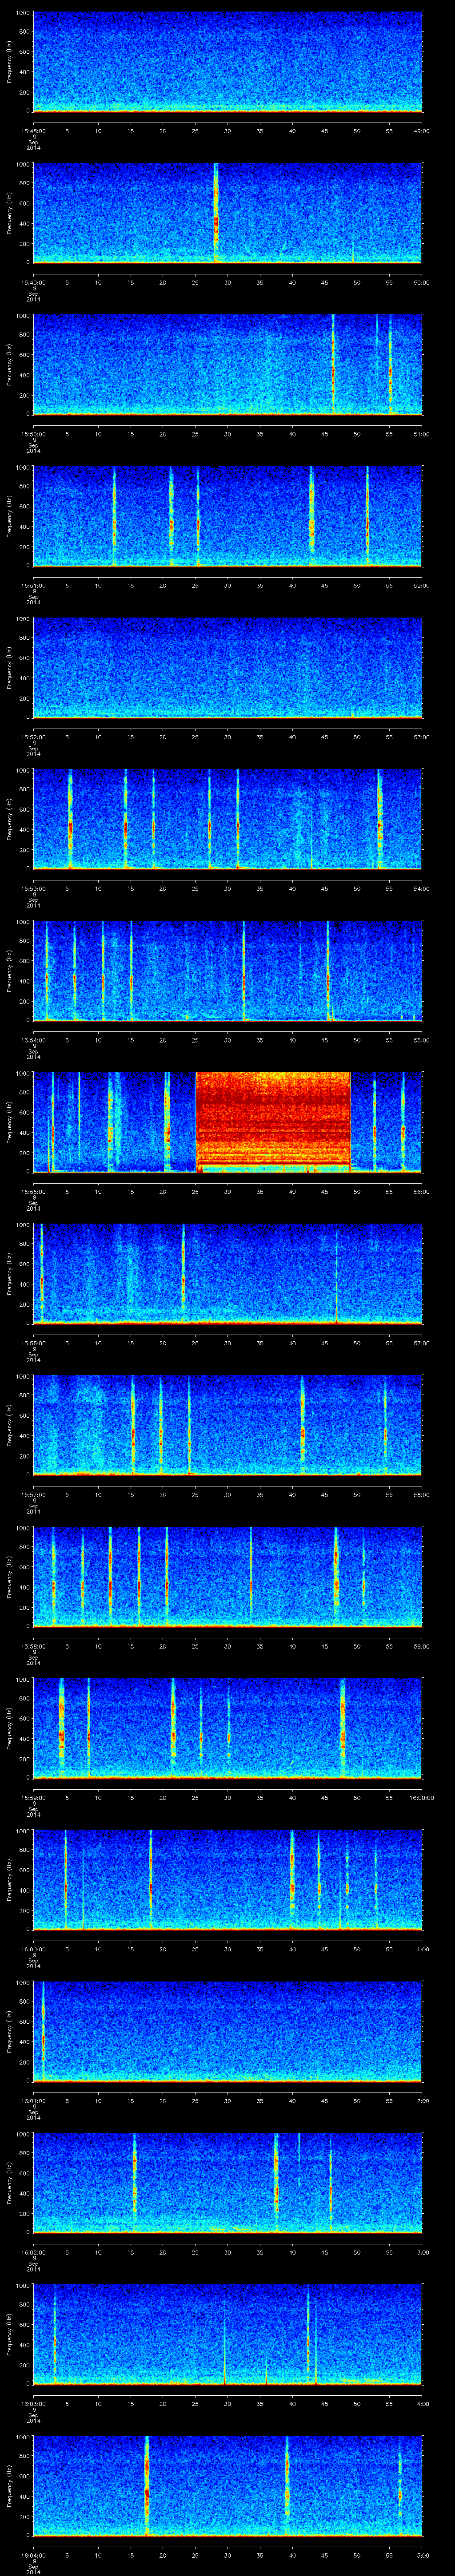Select the burst near 53 seconds in 15:53:00 panel
Viewport: 455px width, 2576px height.
[x=380, y=820]
